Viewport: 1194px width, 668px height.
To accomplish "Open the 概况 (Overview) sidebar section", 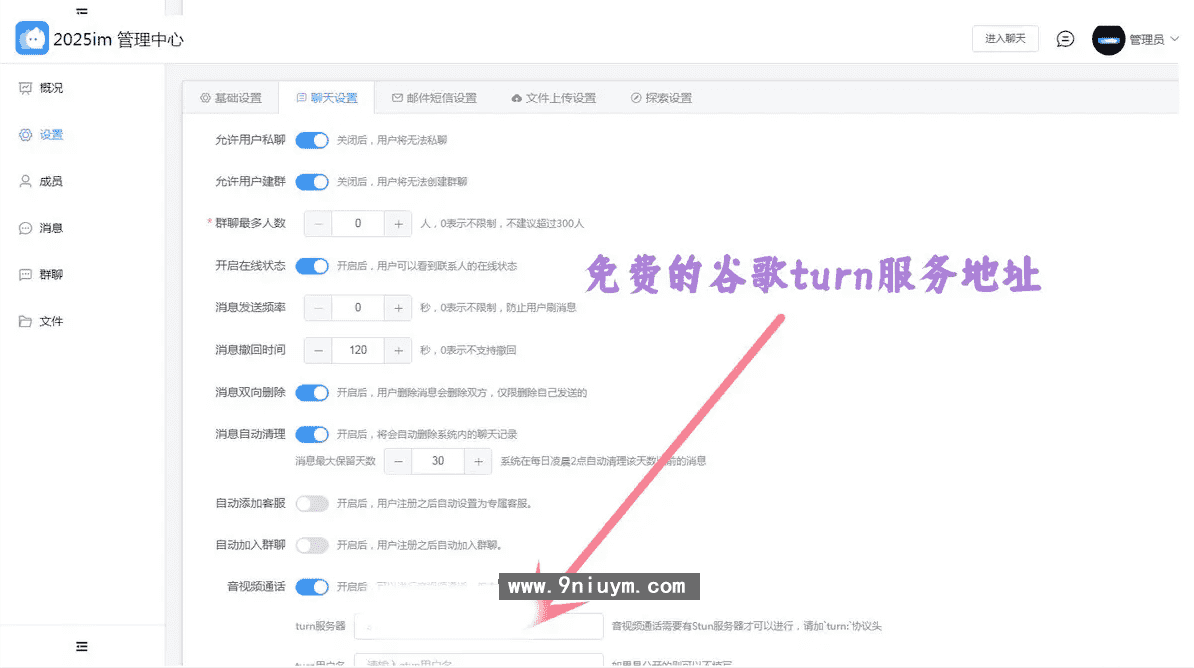I will (49, 87).
